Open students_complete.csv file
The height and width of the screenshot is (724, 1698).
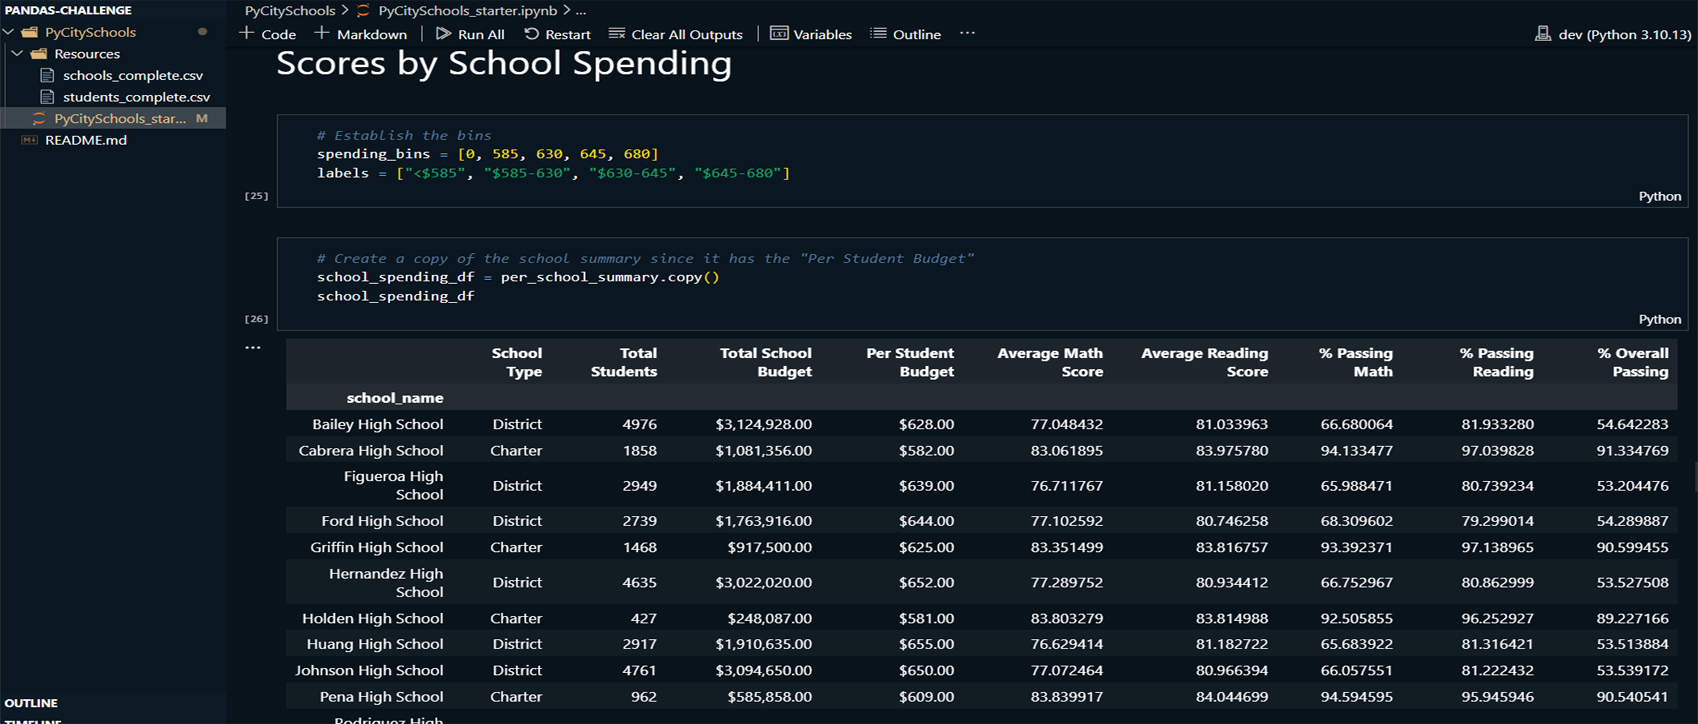point(136,97)
